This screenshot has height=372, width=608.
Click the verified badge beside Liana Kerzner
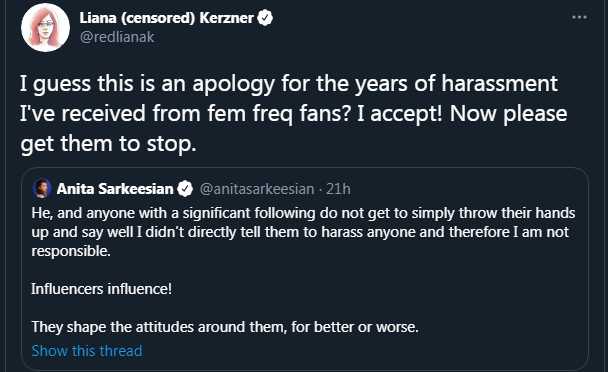coord(265,18)
